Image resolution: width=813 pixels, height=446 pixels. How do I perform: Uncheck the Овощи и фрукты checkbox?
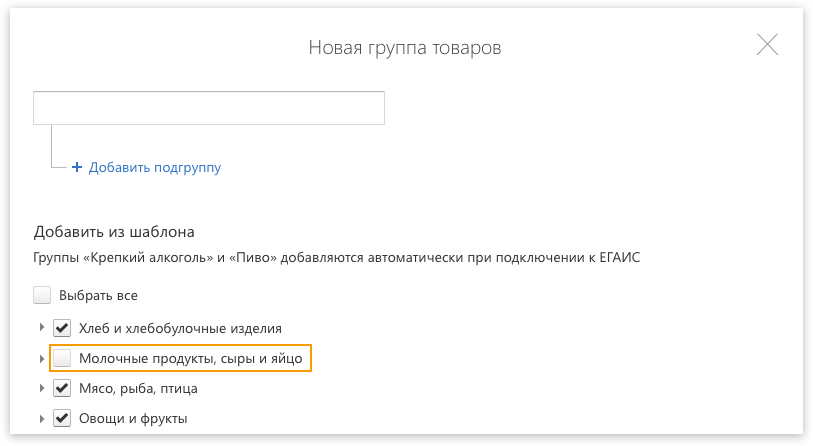tap(62, 418)
